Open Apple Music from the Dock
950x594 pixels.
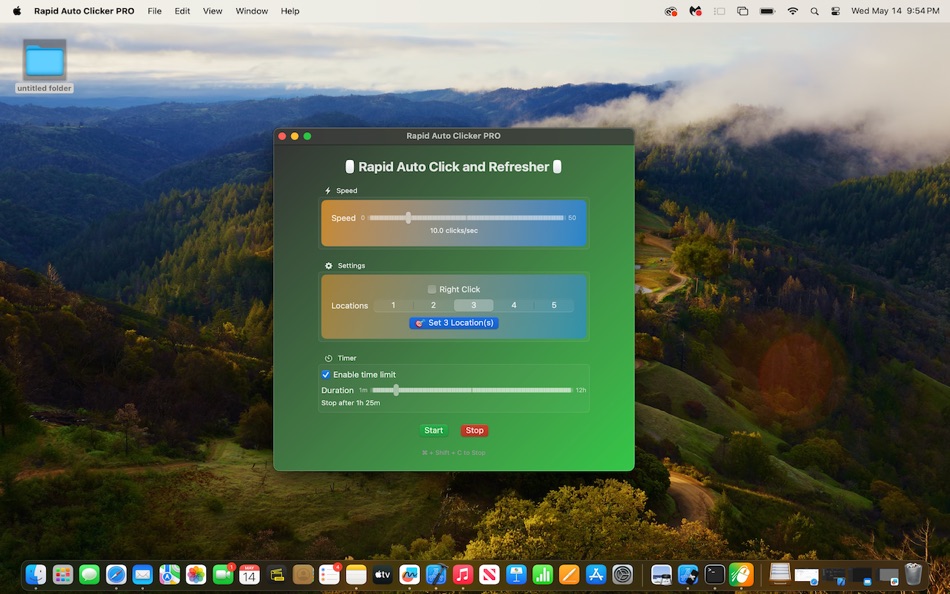pos(462,575)
